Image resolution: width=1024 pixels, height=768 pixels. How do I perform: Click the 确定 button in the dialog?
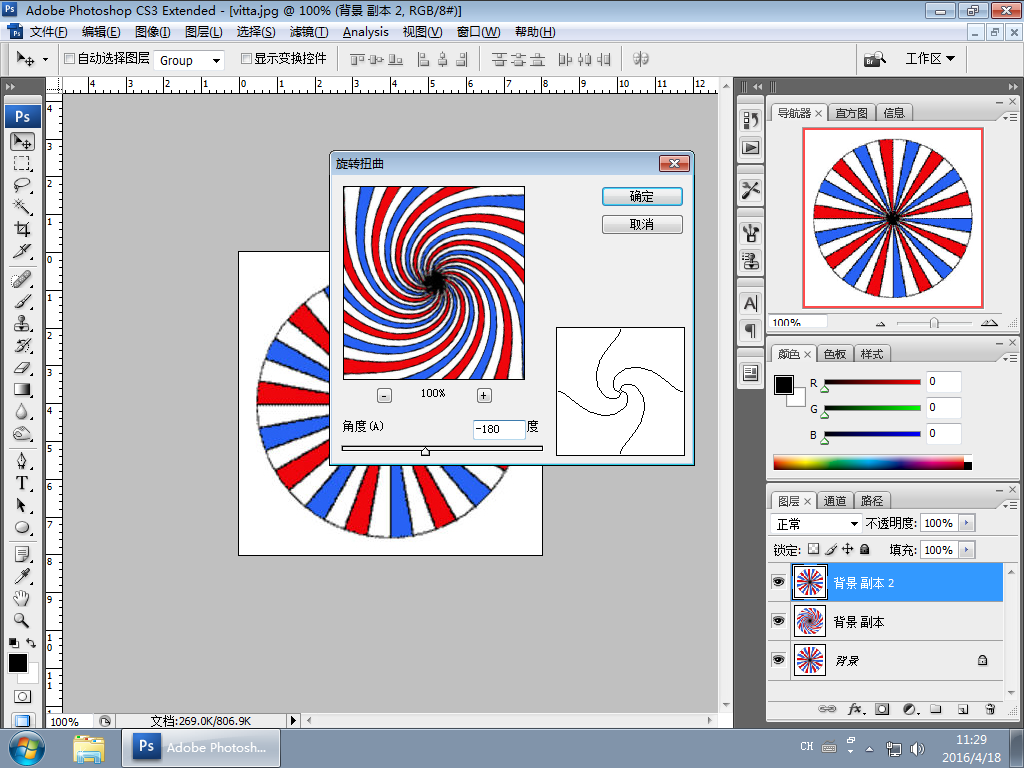click(642, 197)
